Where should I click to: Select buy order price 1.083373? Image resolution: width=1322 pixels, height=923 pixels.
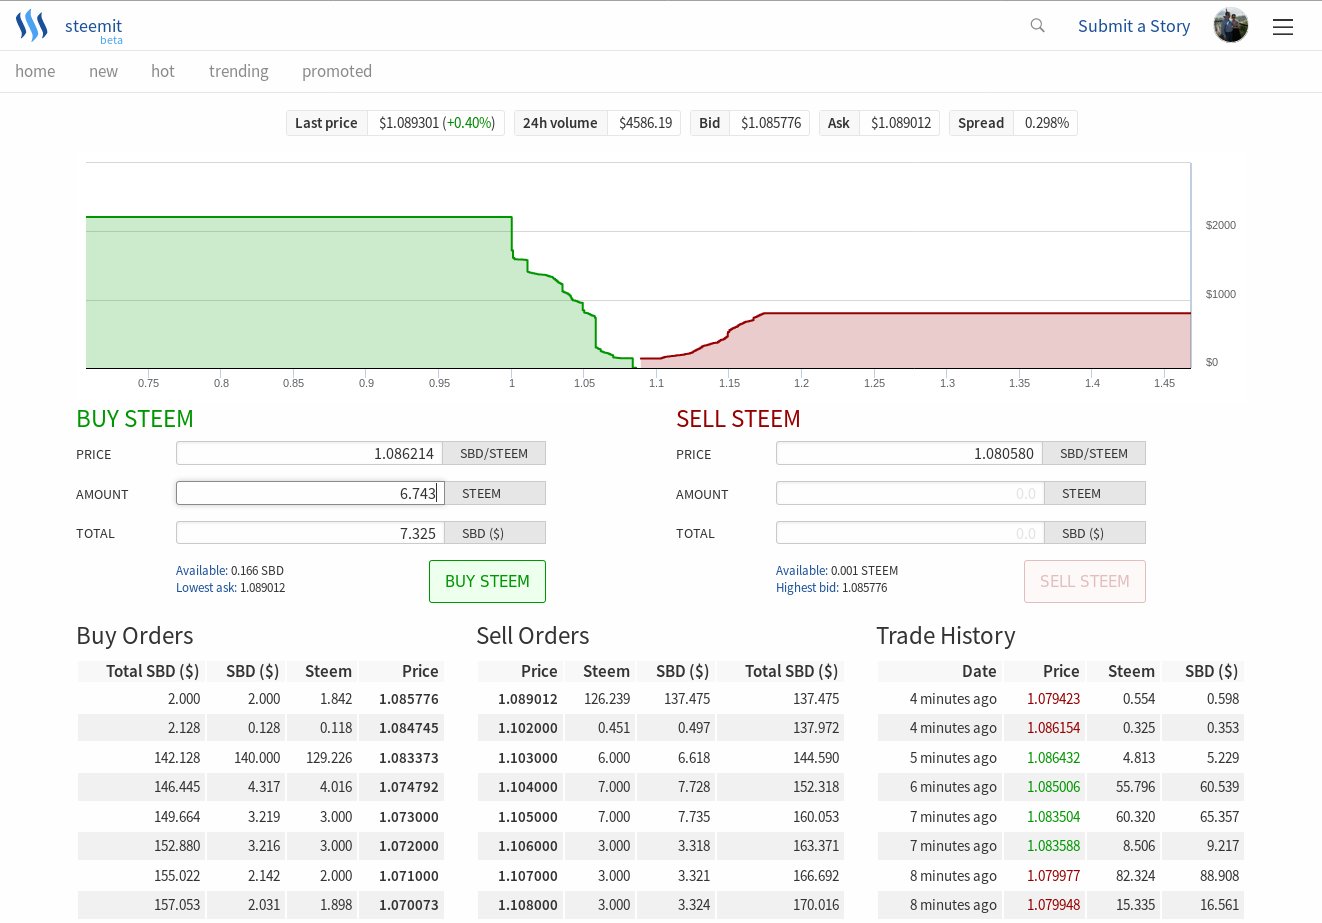(x=409, y=758)
